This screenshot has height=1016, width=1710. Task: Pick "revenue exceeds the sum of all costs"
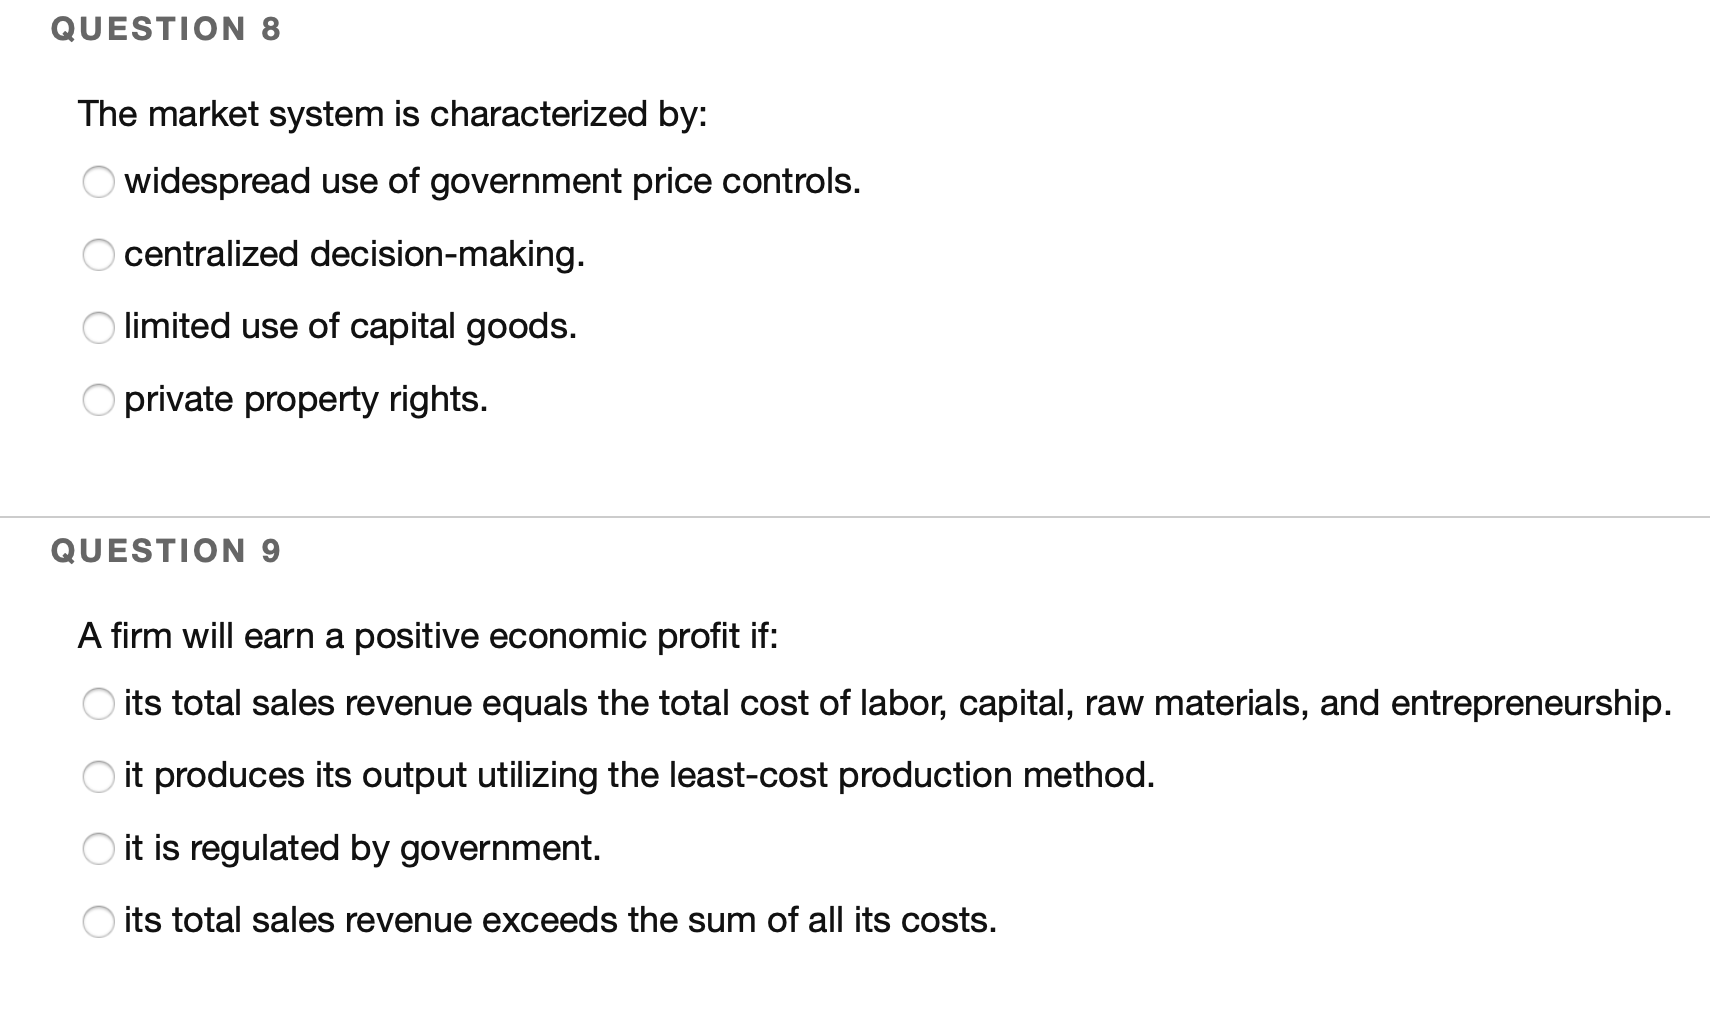point(99,922)
